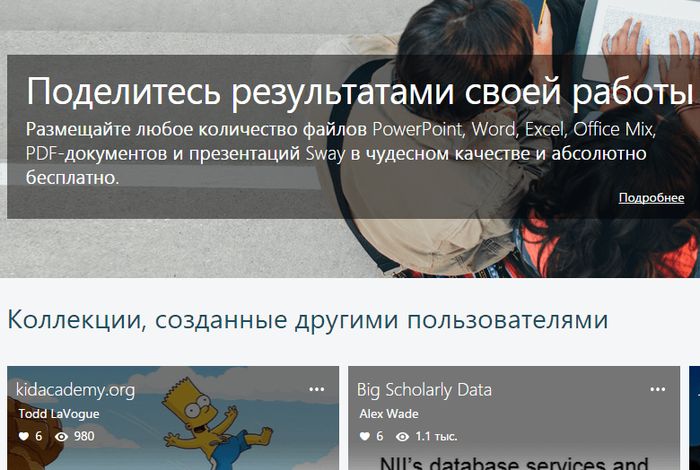Open the Big Scholarly Data collection title

tap(425, 389)
